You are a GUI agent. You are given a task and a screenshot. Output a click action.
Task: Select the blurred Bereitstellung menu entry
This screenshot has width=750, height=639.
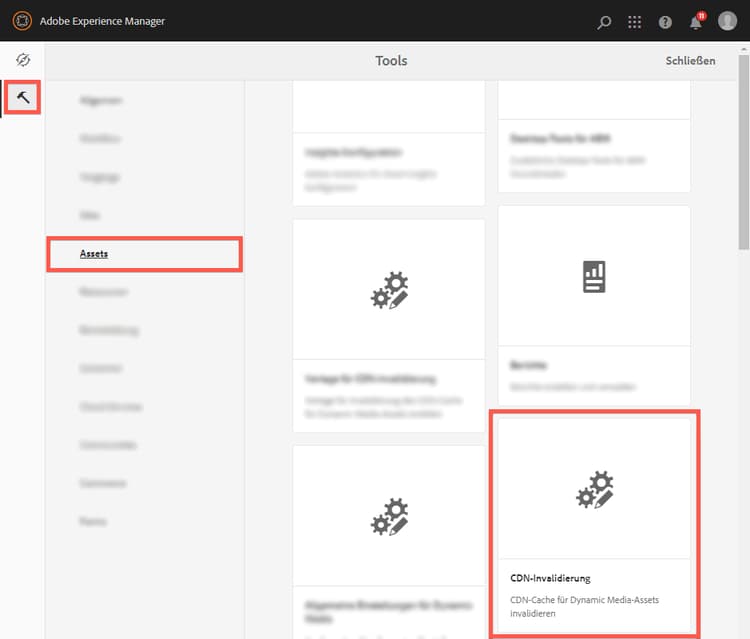[109, 330]
